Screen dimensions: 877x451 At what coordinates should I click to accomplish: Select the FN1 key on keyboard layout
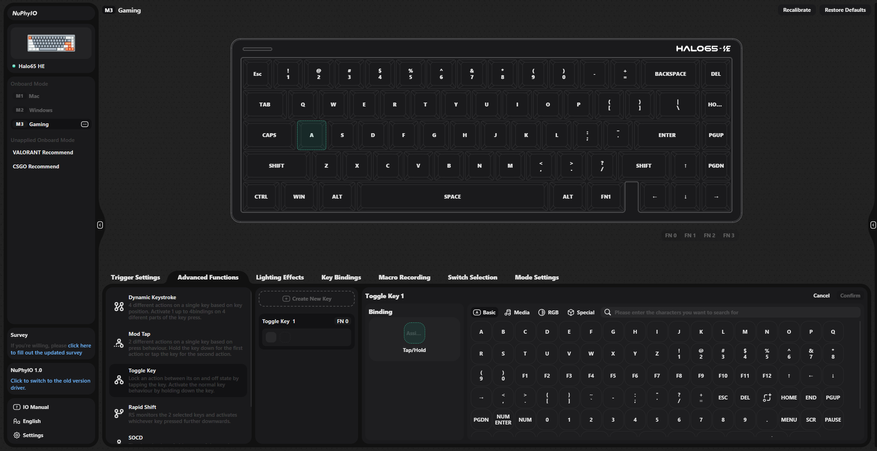tap(606, 196)
